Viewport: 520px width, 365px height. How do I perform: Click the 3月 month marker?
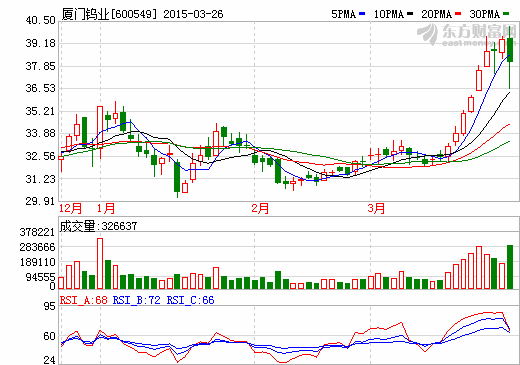pos(376,209)
